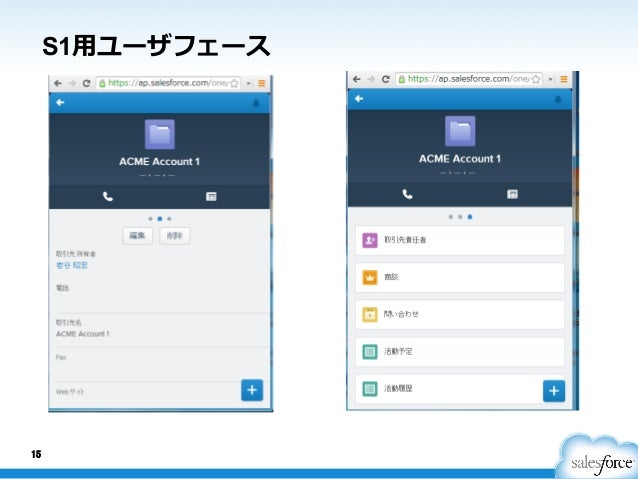Click the 取引先 所有者 field label
The image size is (638, 479).
coord(76,254)
